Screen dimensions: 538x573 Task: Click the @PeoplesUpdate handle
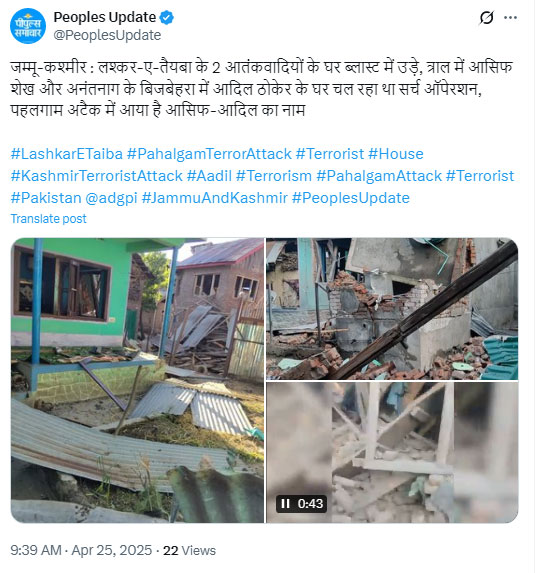(x=107, y=35)
